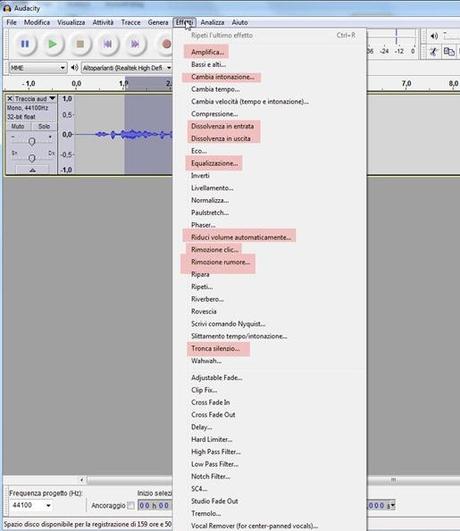Click the red Record button
The height and width of the screenshot is (531, 460).
tap(166, 44)
